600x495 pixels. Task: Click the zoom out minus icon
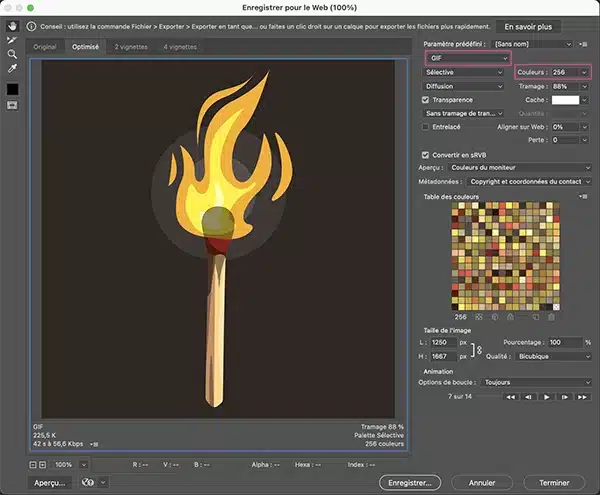(33, 465)
